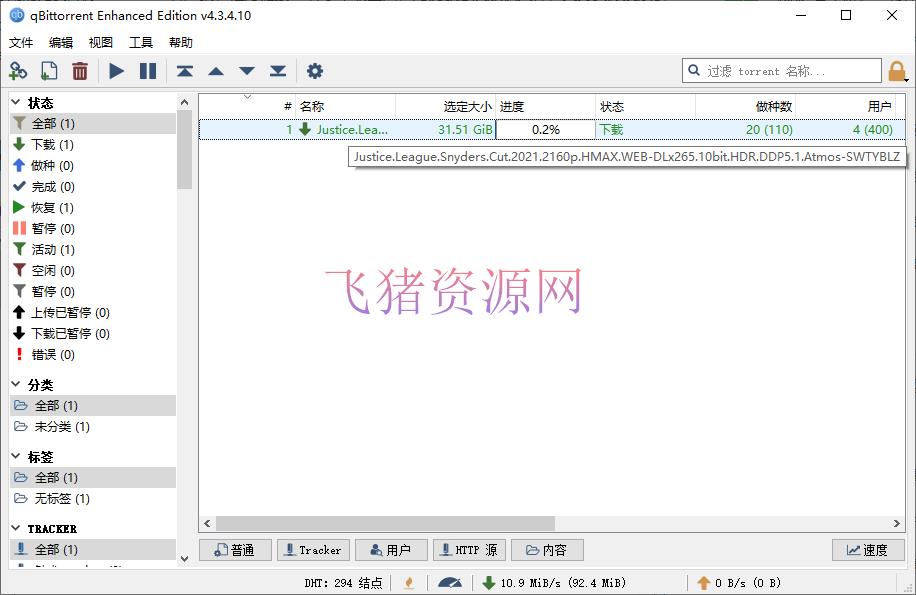
Task: Select 下载已暂停 (0) filter
Action: click(x=93, y=333)
